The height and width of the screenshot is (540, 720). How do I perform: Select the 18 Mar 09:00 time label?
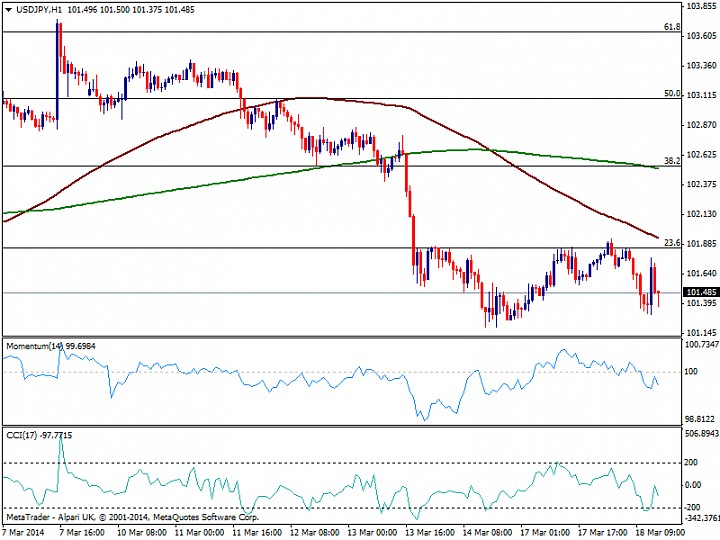pos(657,532)
